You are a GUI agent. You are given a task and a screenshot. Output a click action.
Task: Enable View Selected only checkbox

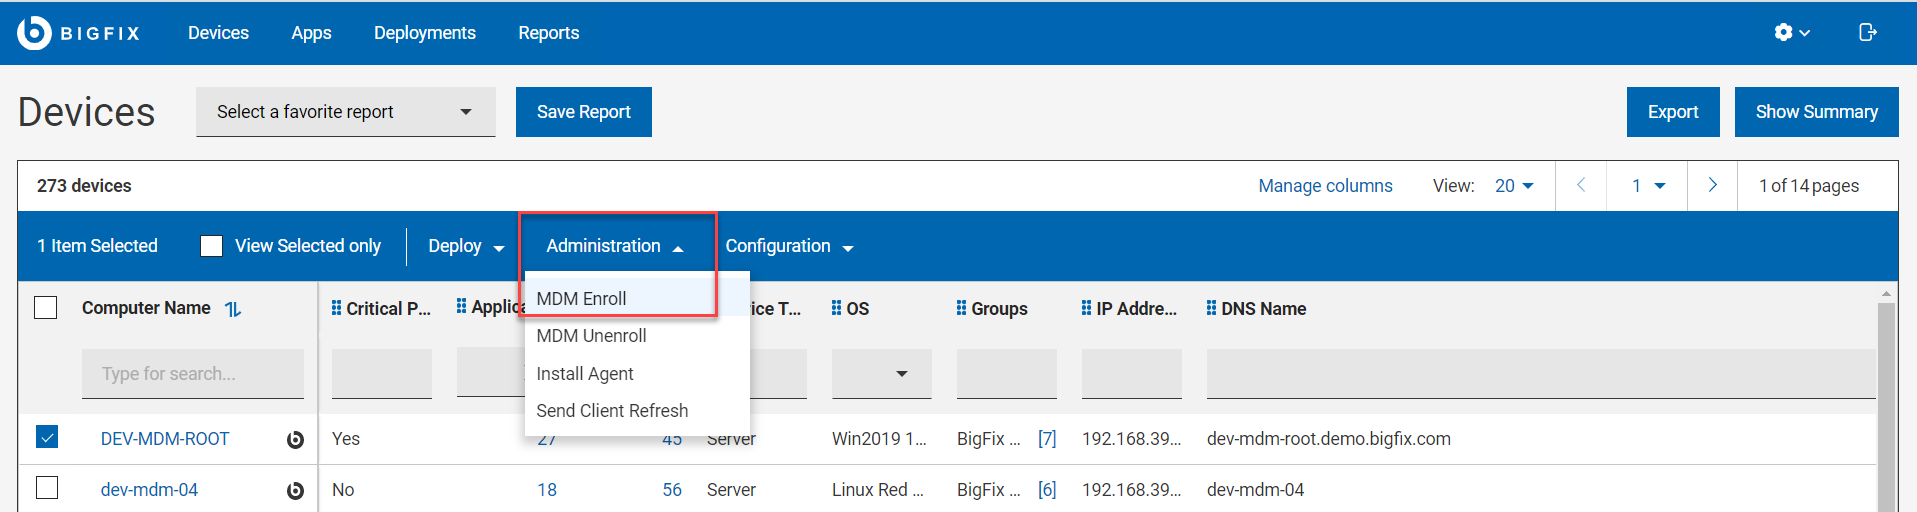click(x=211, y=246)
